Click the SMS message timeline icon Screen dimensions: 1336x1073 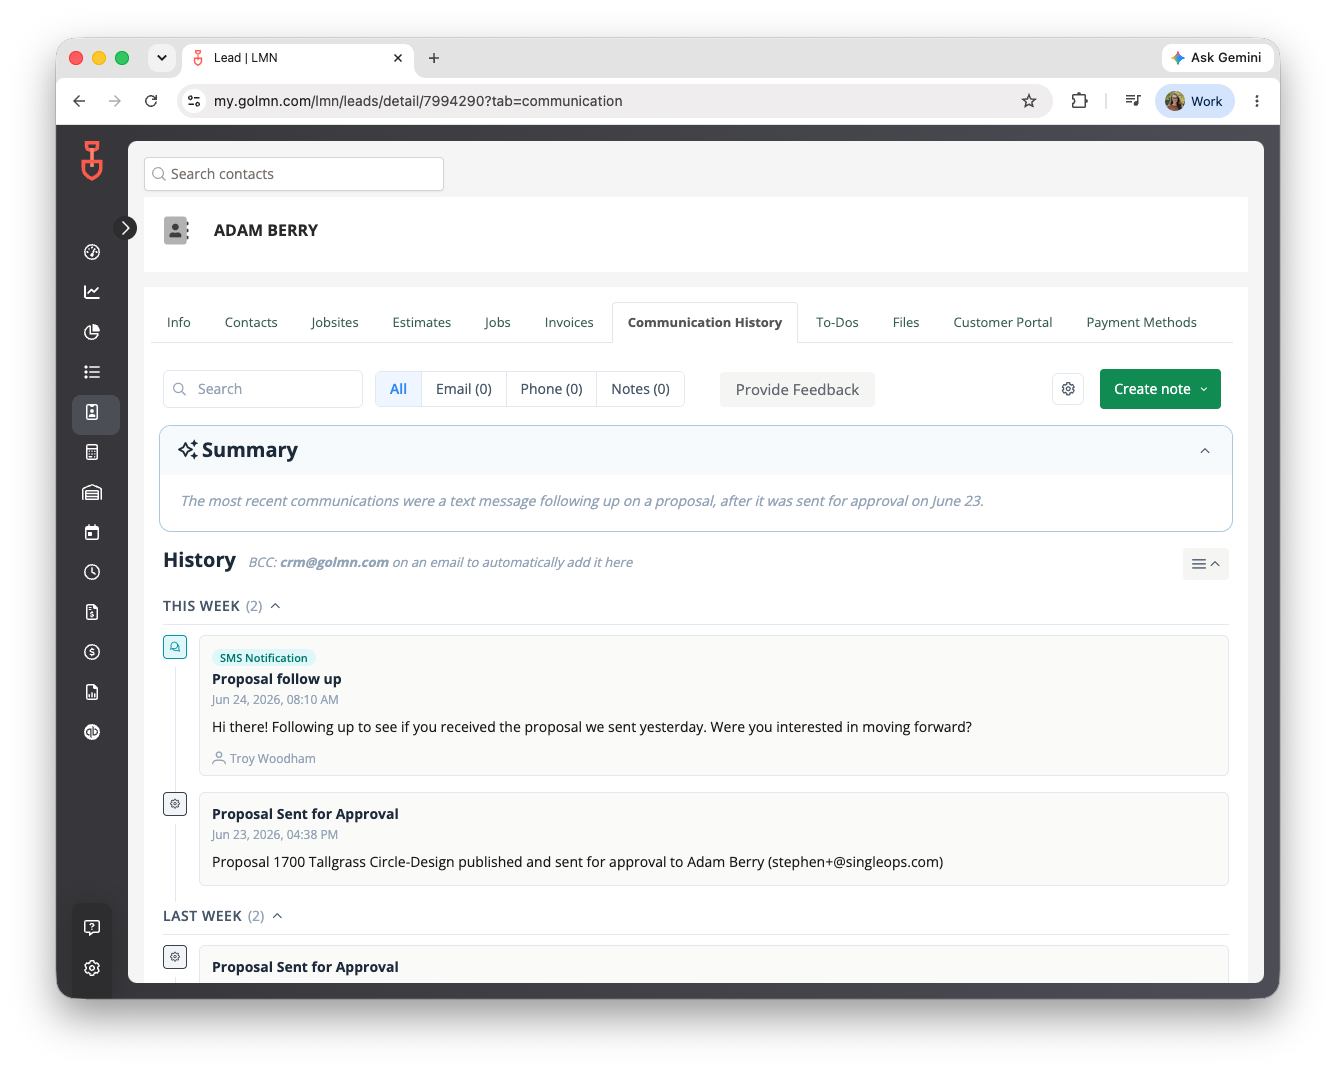[175, 647]
